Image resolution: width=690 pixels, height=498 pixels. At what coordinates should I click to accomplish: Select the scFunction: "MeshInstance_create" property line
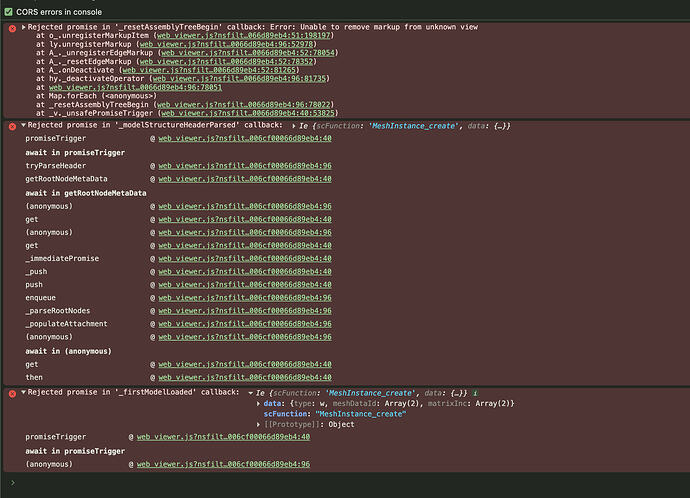335,414
